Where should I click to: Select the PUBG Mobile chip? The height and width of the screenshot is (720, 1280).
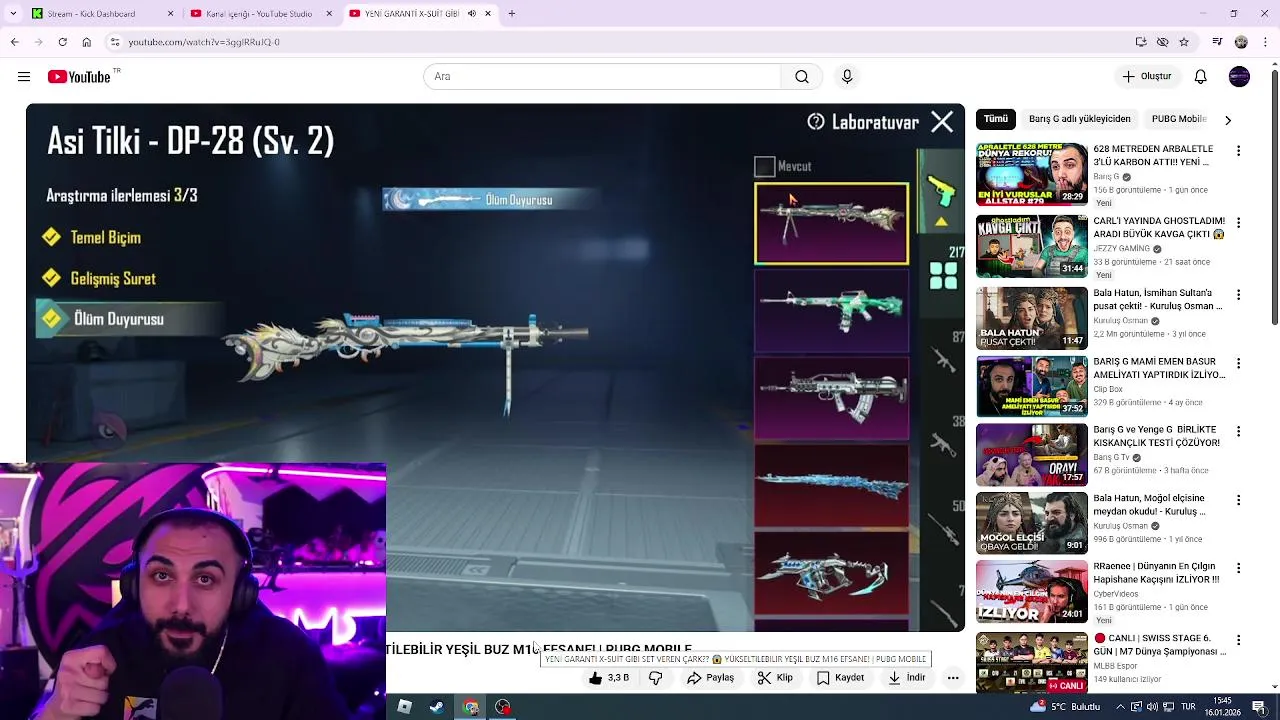(x=1178, y=119)
